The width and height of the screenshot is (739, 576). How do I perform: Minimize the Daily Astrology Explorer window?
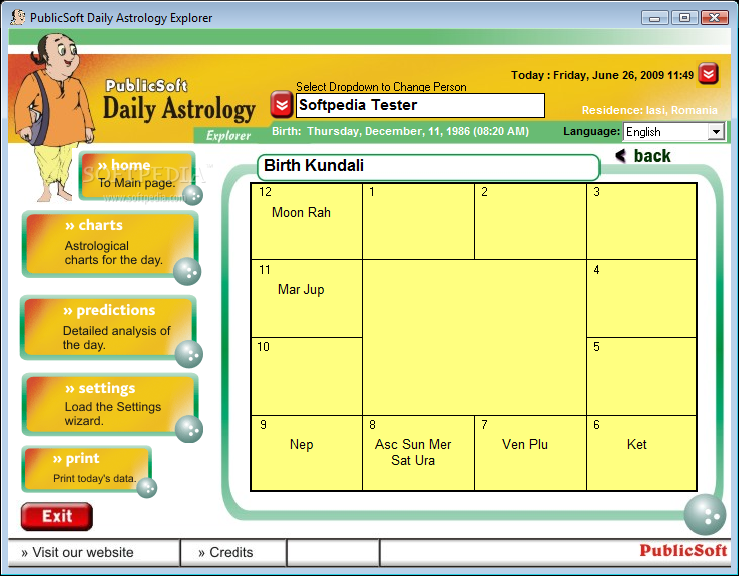pos(654,18)
